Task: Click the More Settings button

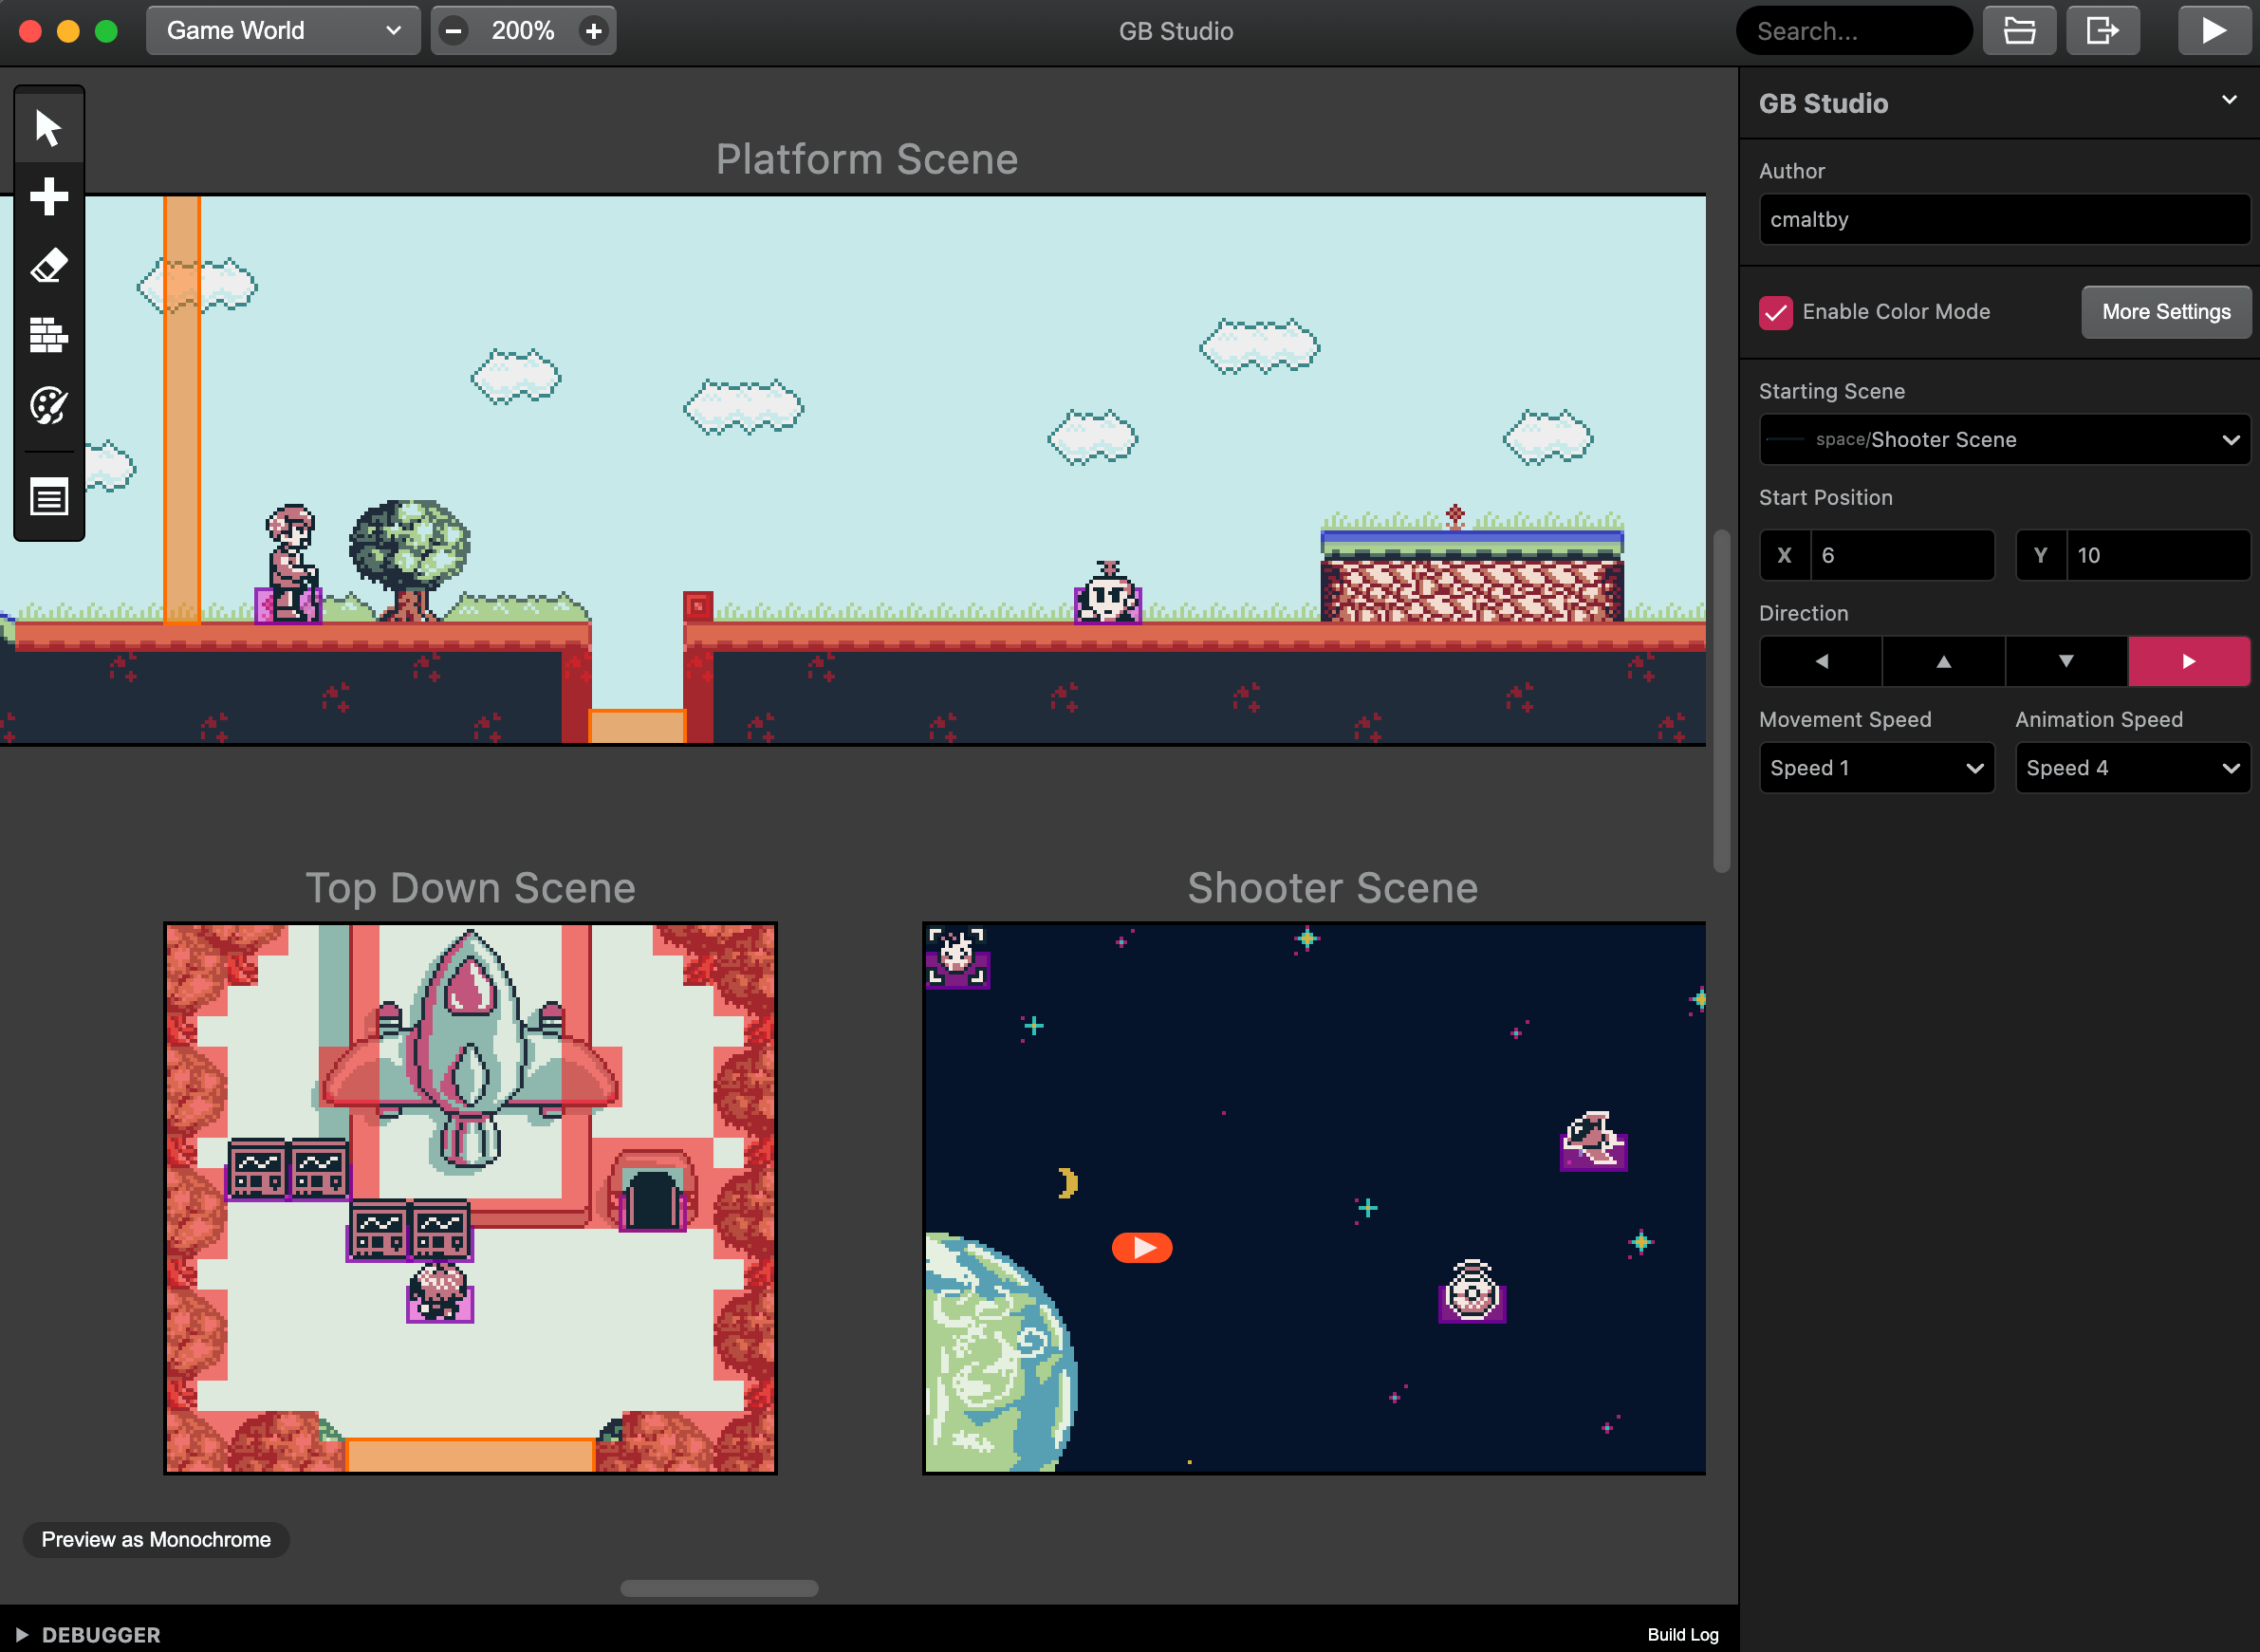Action: pyautogui.click(x=2166, y=312)
